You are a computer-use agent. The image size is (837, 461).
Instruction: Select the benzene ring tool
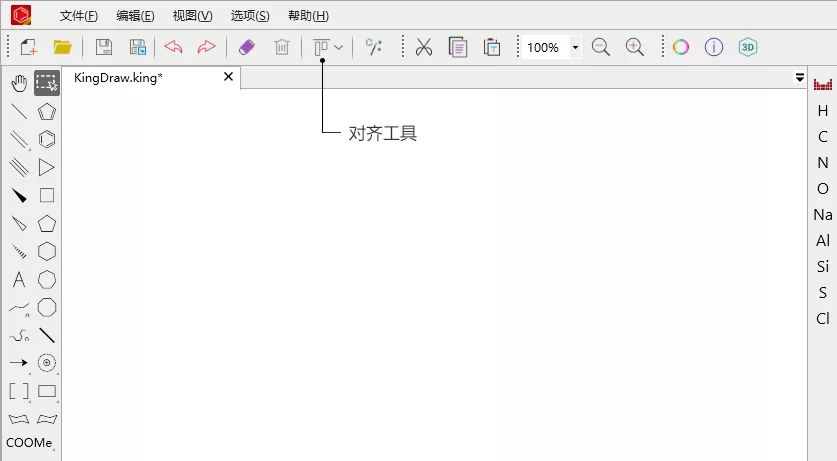click(47, 139)
